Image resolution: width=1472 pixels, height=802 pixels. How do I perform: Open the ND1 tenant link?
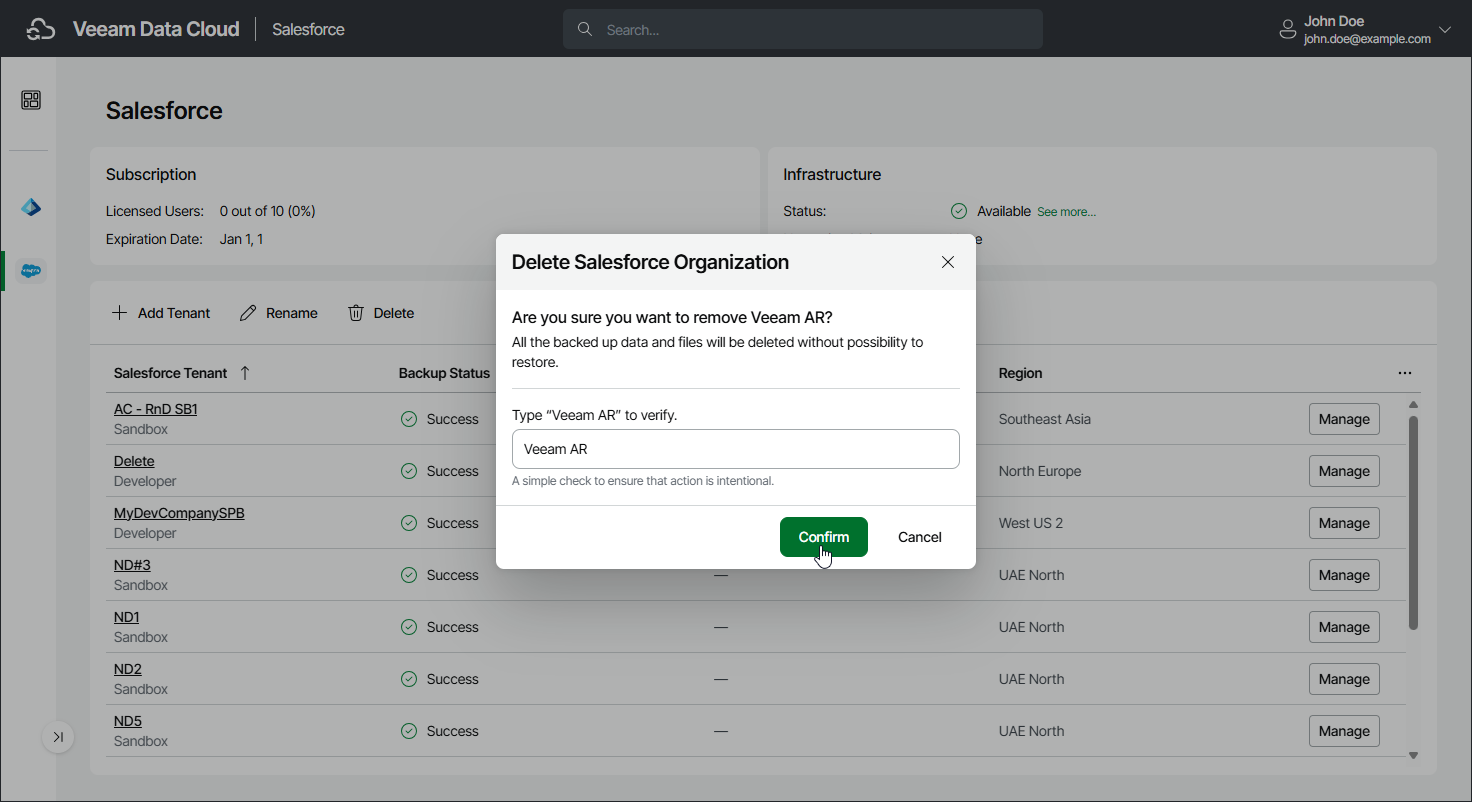point(127,617)
